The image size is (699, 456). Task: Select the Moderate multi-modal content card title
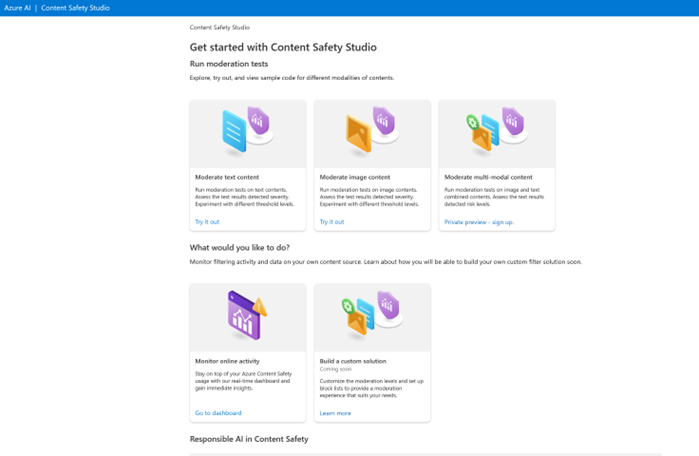click(488, 177)
